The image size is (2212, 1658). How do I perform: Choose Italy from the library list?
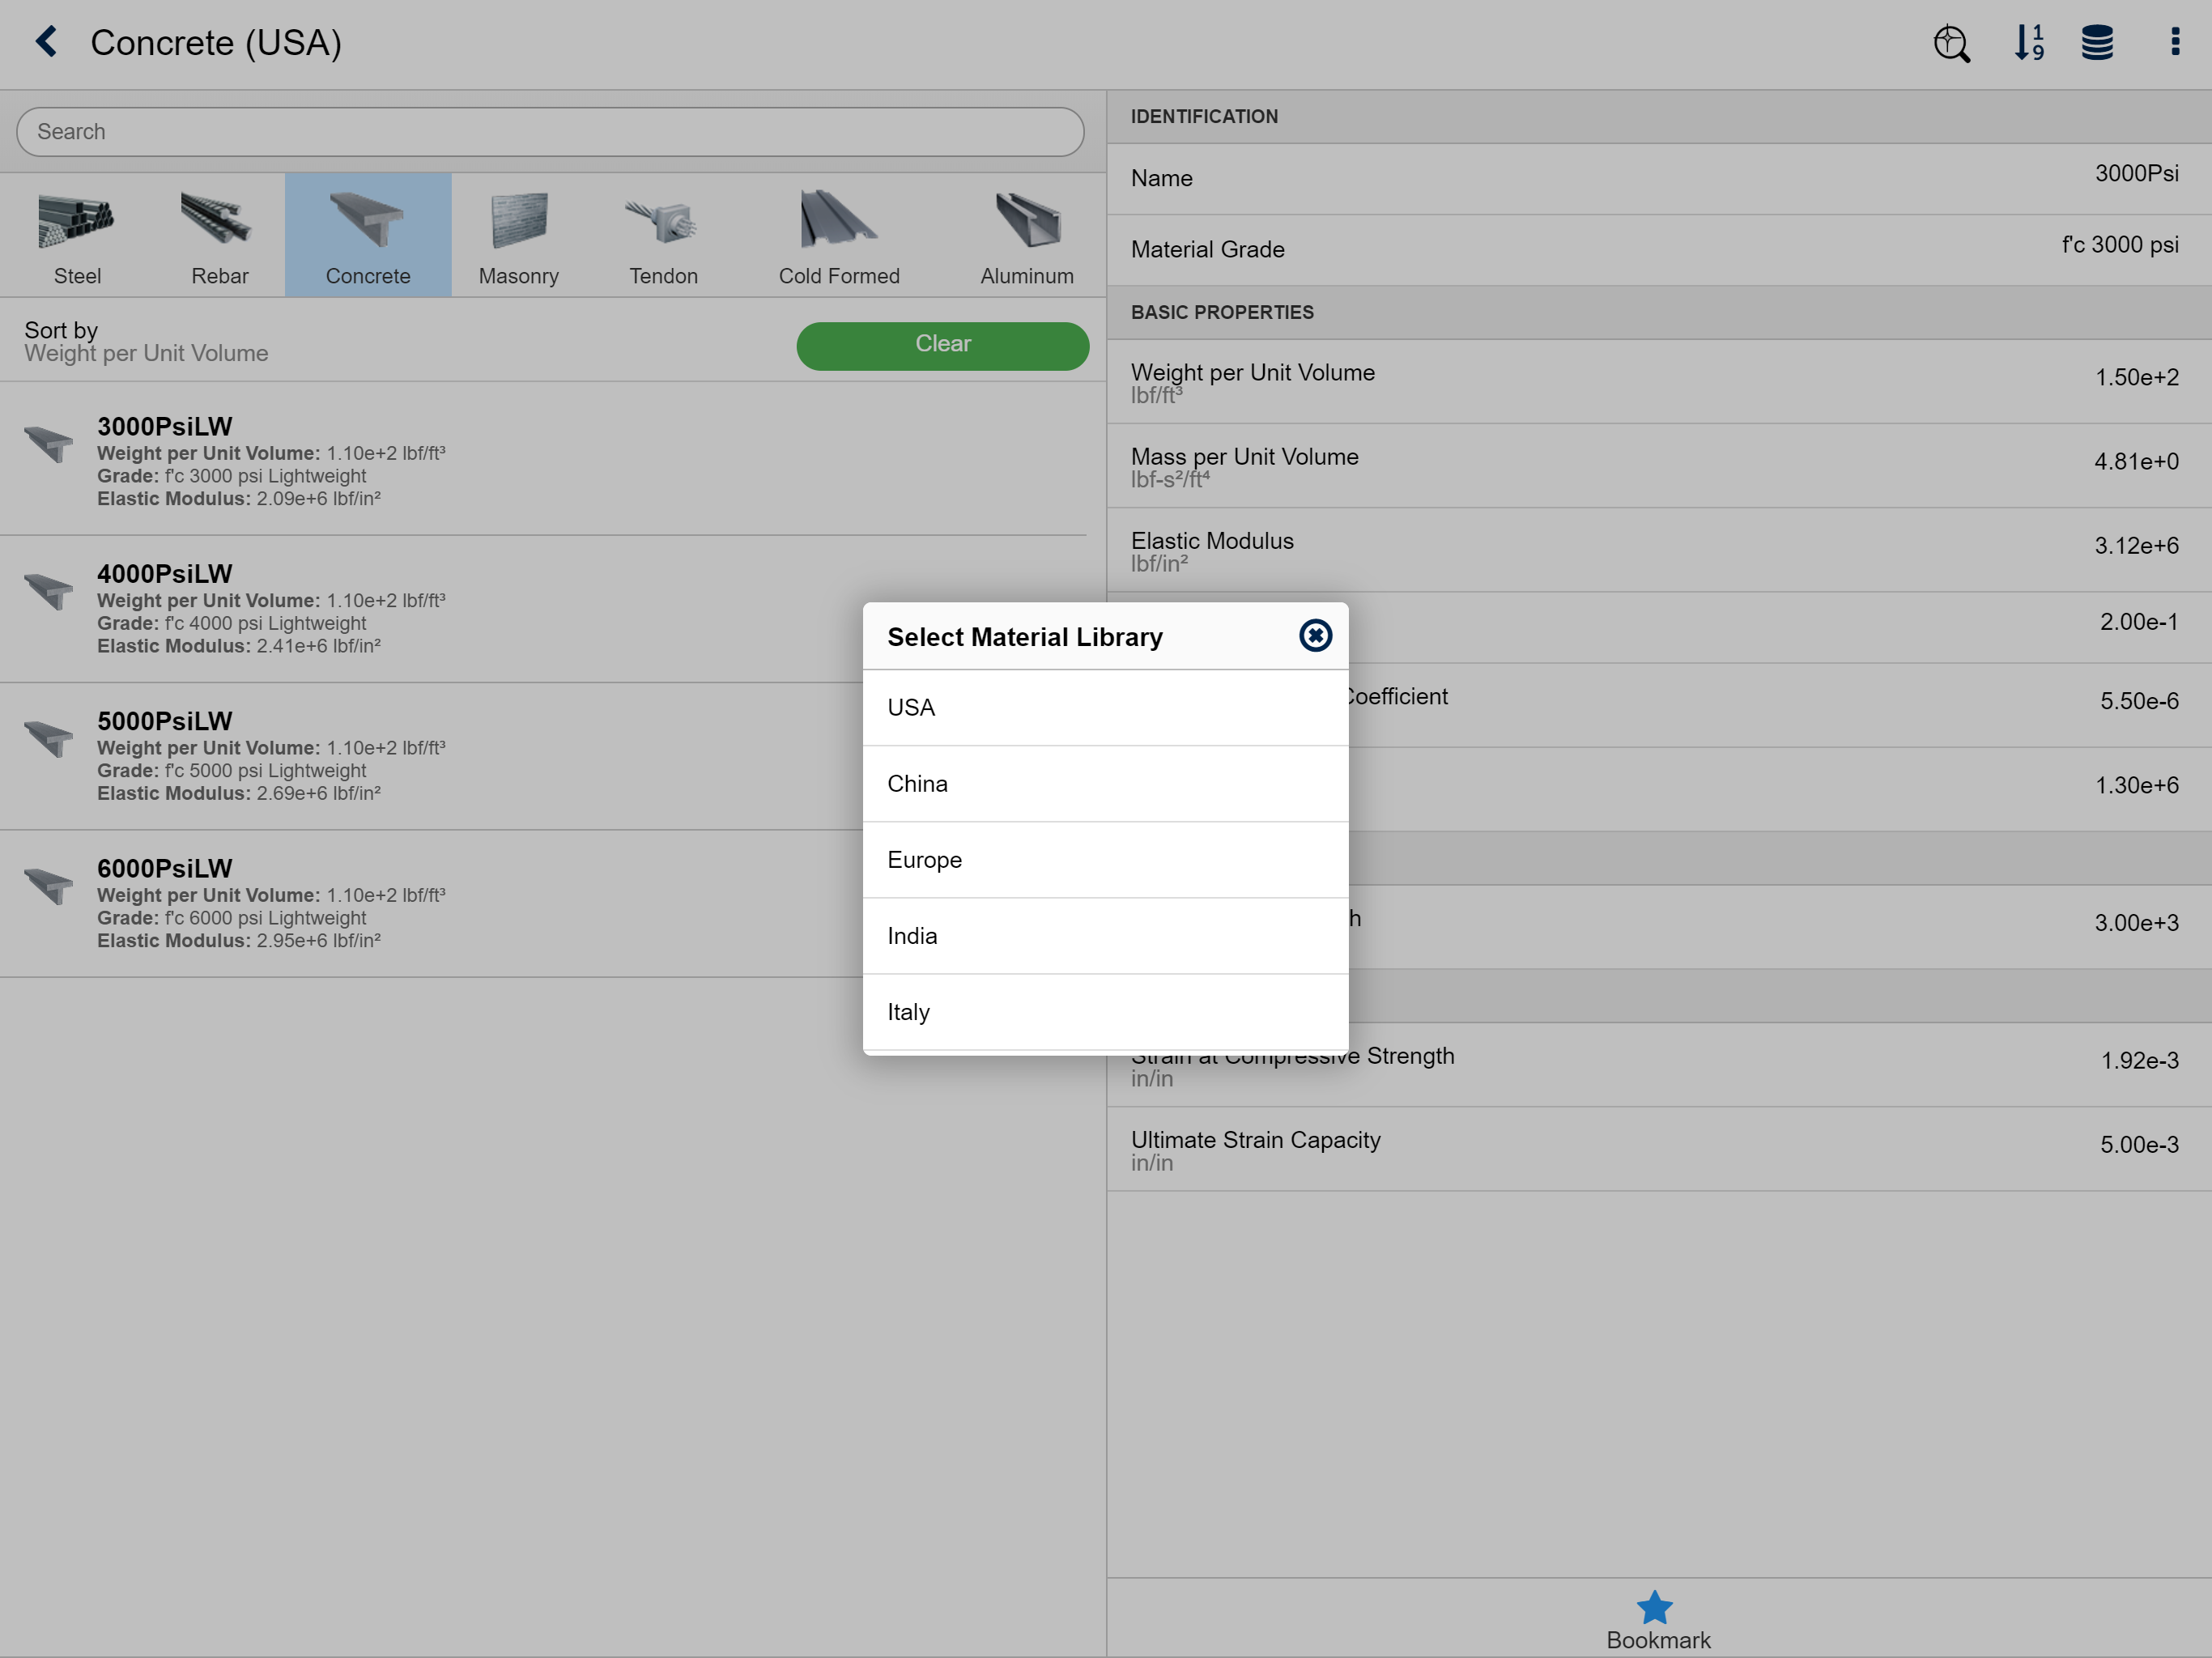pyautogui.click(x=1105, y=1012)
